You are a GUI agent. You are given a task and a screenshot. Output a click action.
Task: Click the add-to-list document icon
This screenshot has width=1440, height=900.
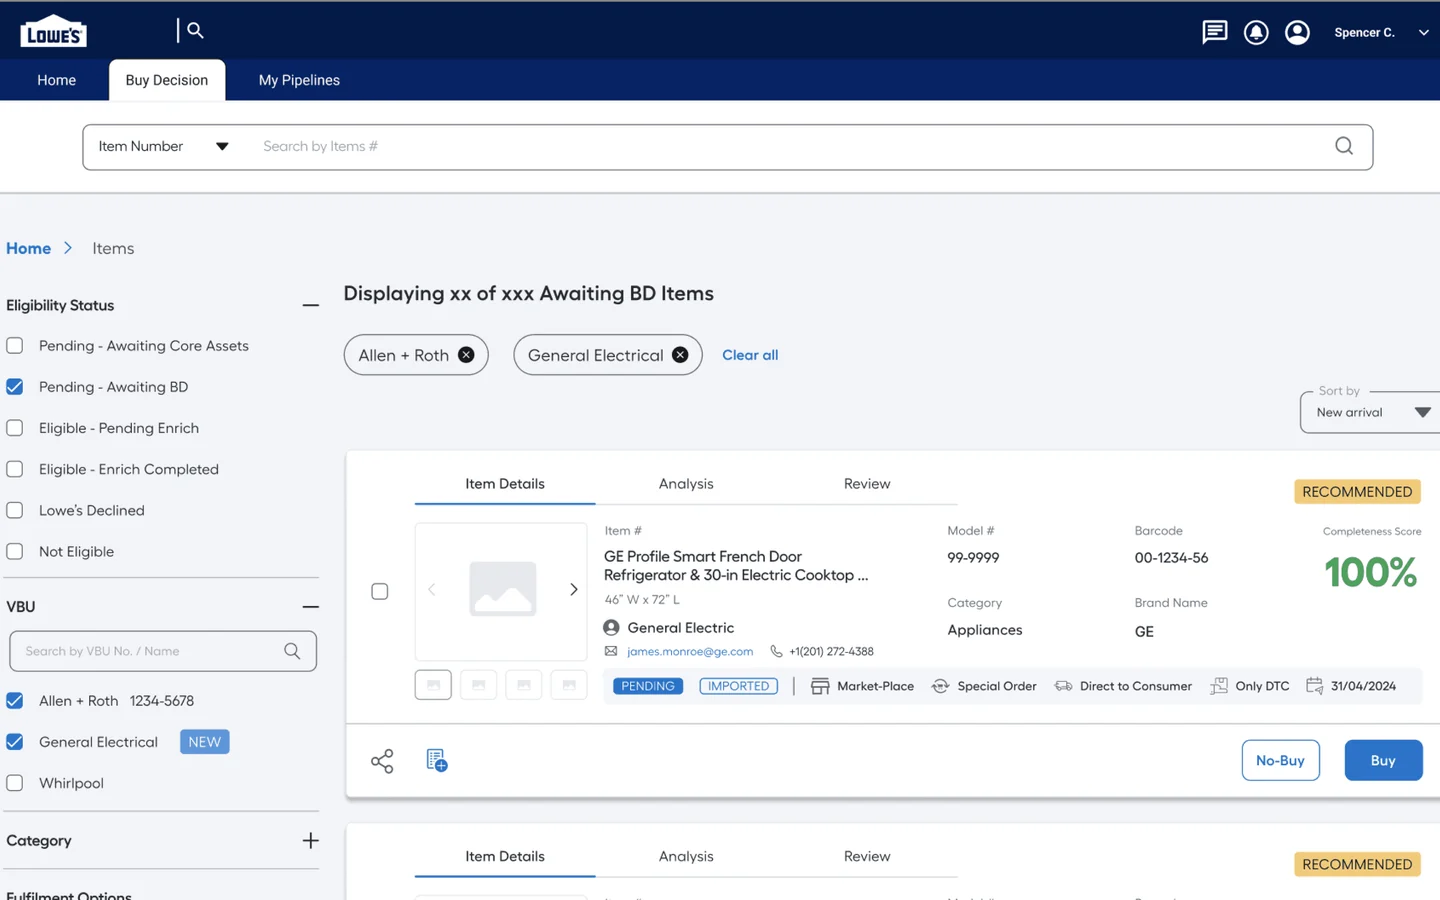437,760
